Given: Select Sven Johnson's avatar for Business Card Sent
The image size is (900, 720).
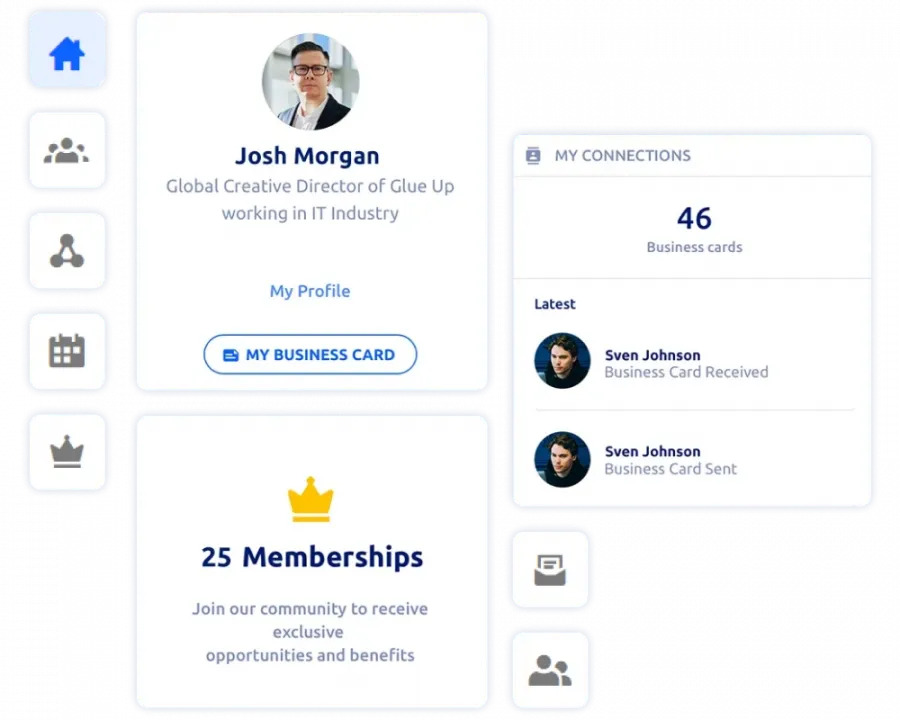Looking at the screenshot, I should (562, 459).
